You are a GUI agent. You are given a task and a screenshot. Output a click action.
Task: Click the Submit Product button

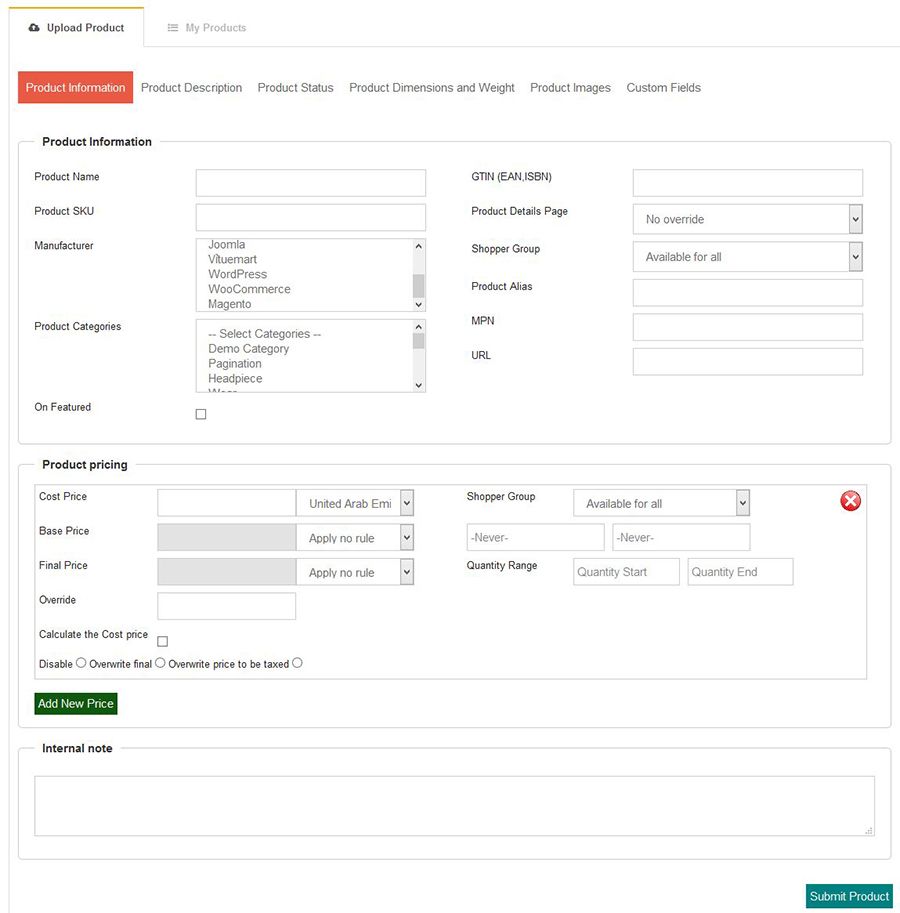pyautogui.click(x=849, y=896)
